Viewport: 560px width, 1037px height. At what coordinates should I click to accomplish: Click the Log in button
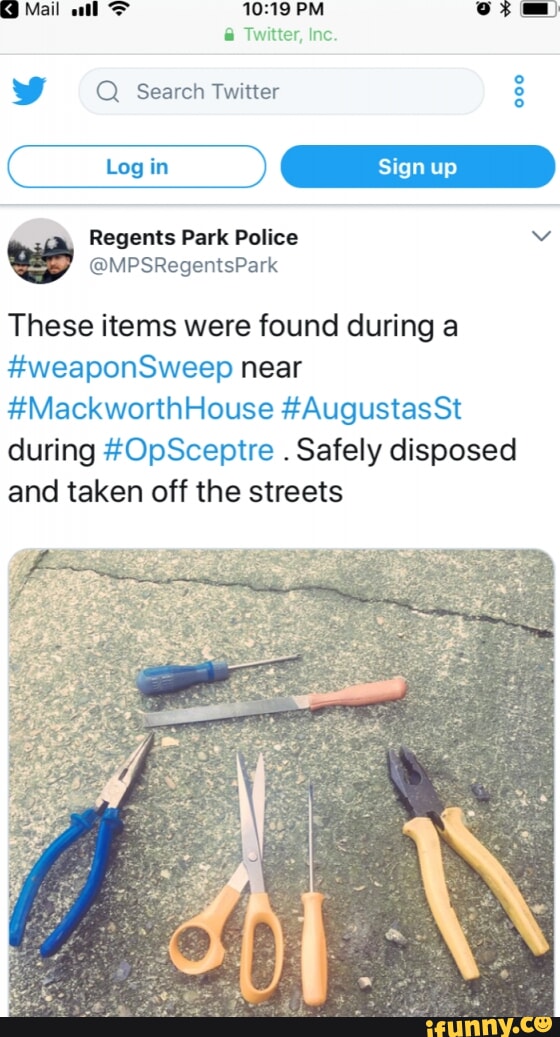point(137,167)
